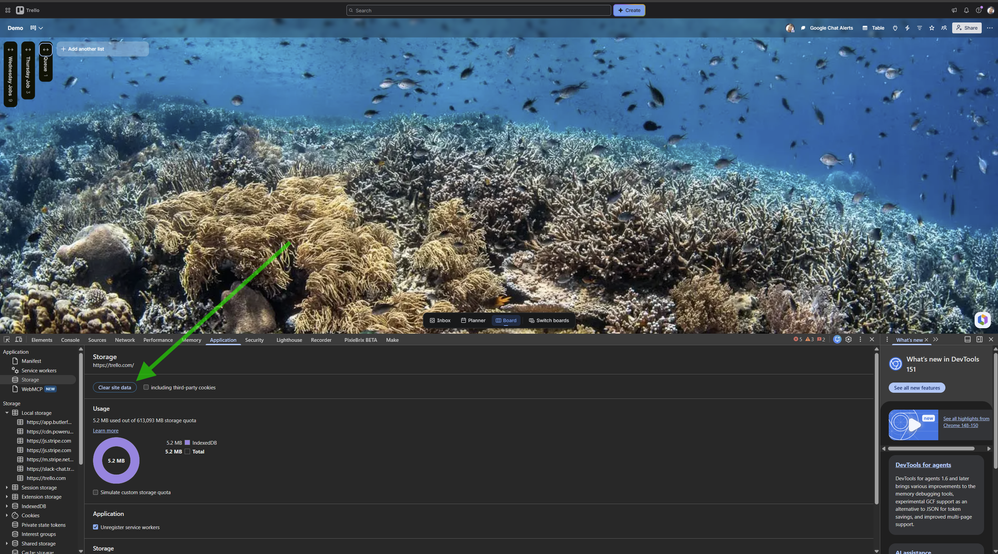This screenshot has width=998, height=554.
Task: Click the IndexedDB purple legend swatch
Action: click(187, 443)
